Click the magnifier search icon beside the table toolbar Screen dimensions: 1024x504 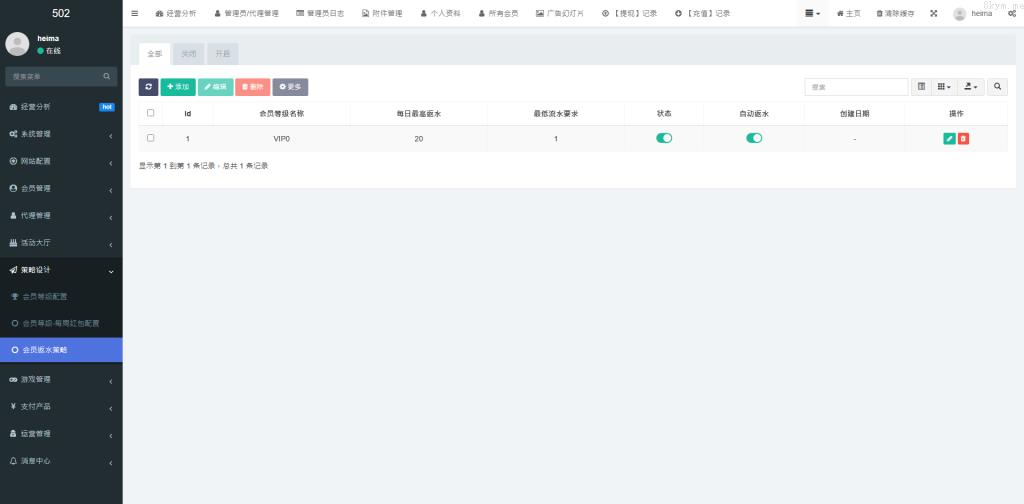tap(998, 87)
